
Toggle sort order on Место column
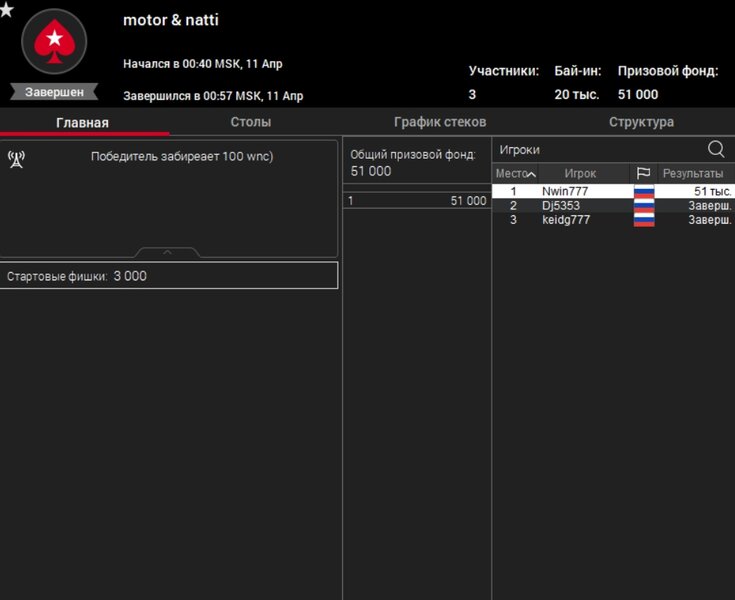(515, 173)
